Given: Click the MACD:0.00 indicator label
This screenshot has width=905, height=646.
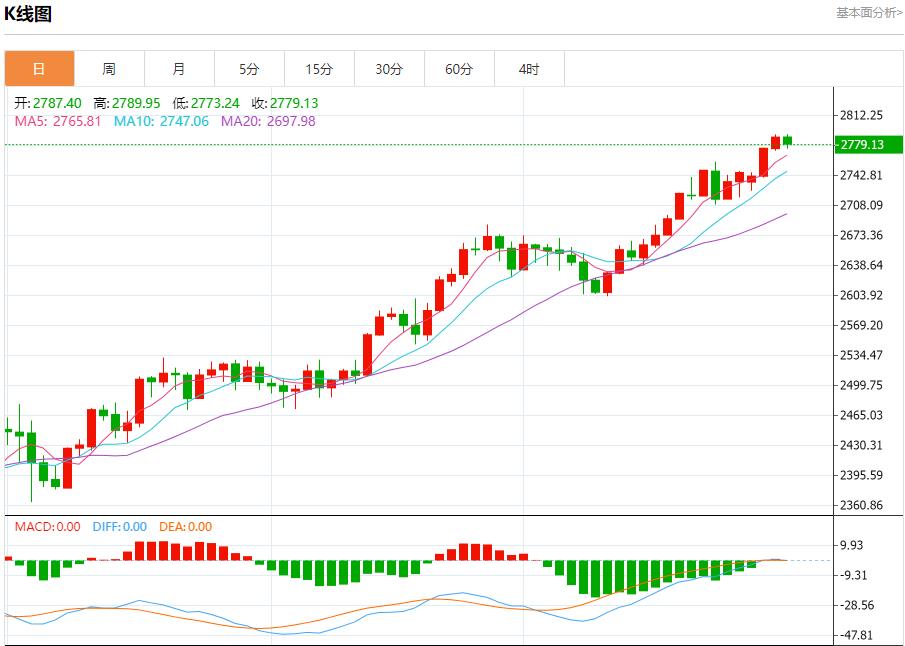Looking at the screenshot, I should [x=47, y=527].
